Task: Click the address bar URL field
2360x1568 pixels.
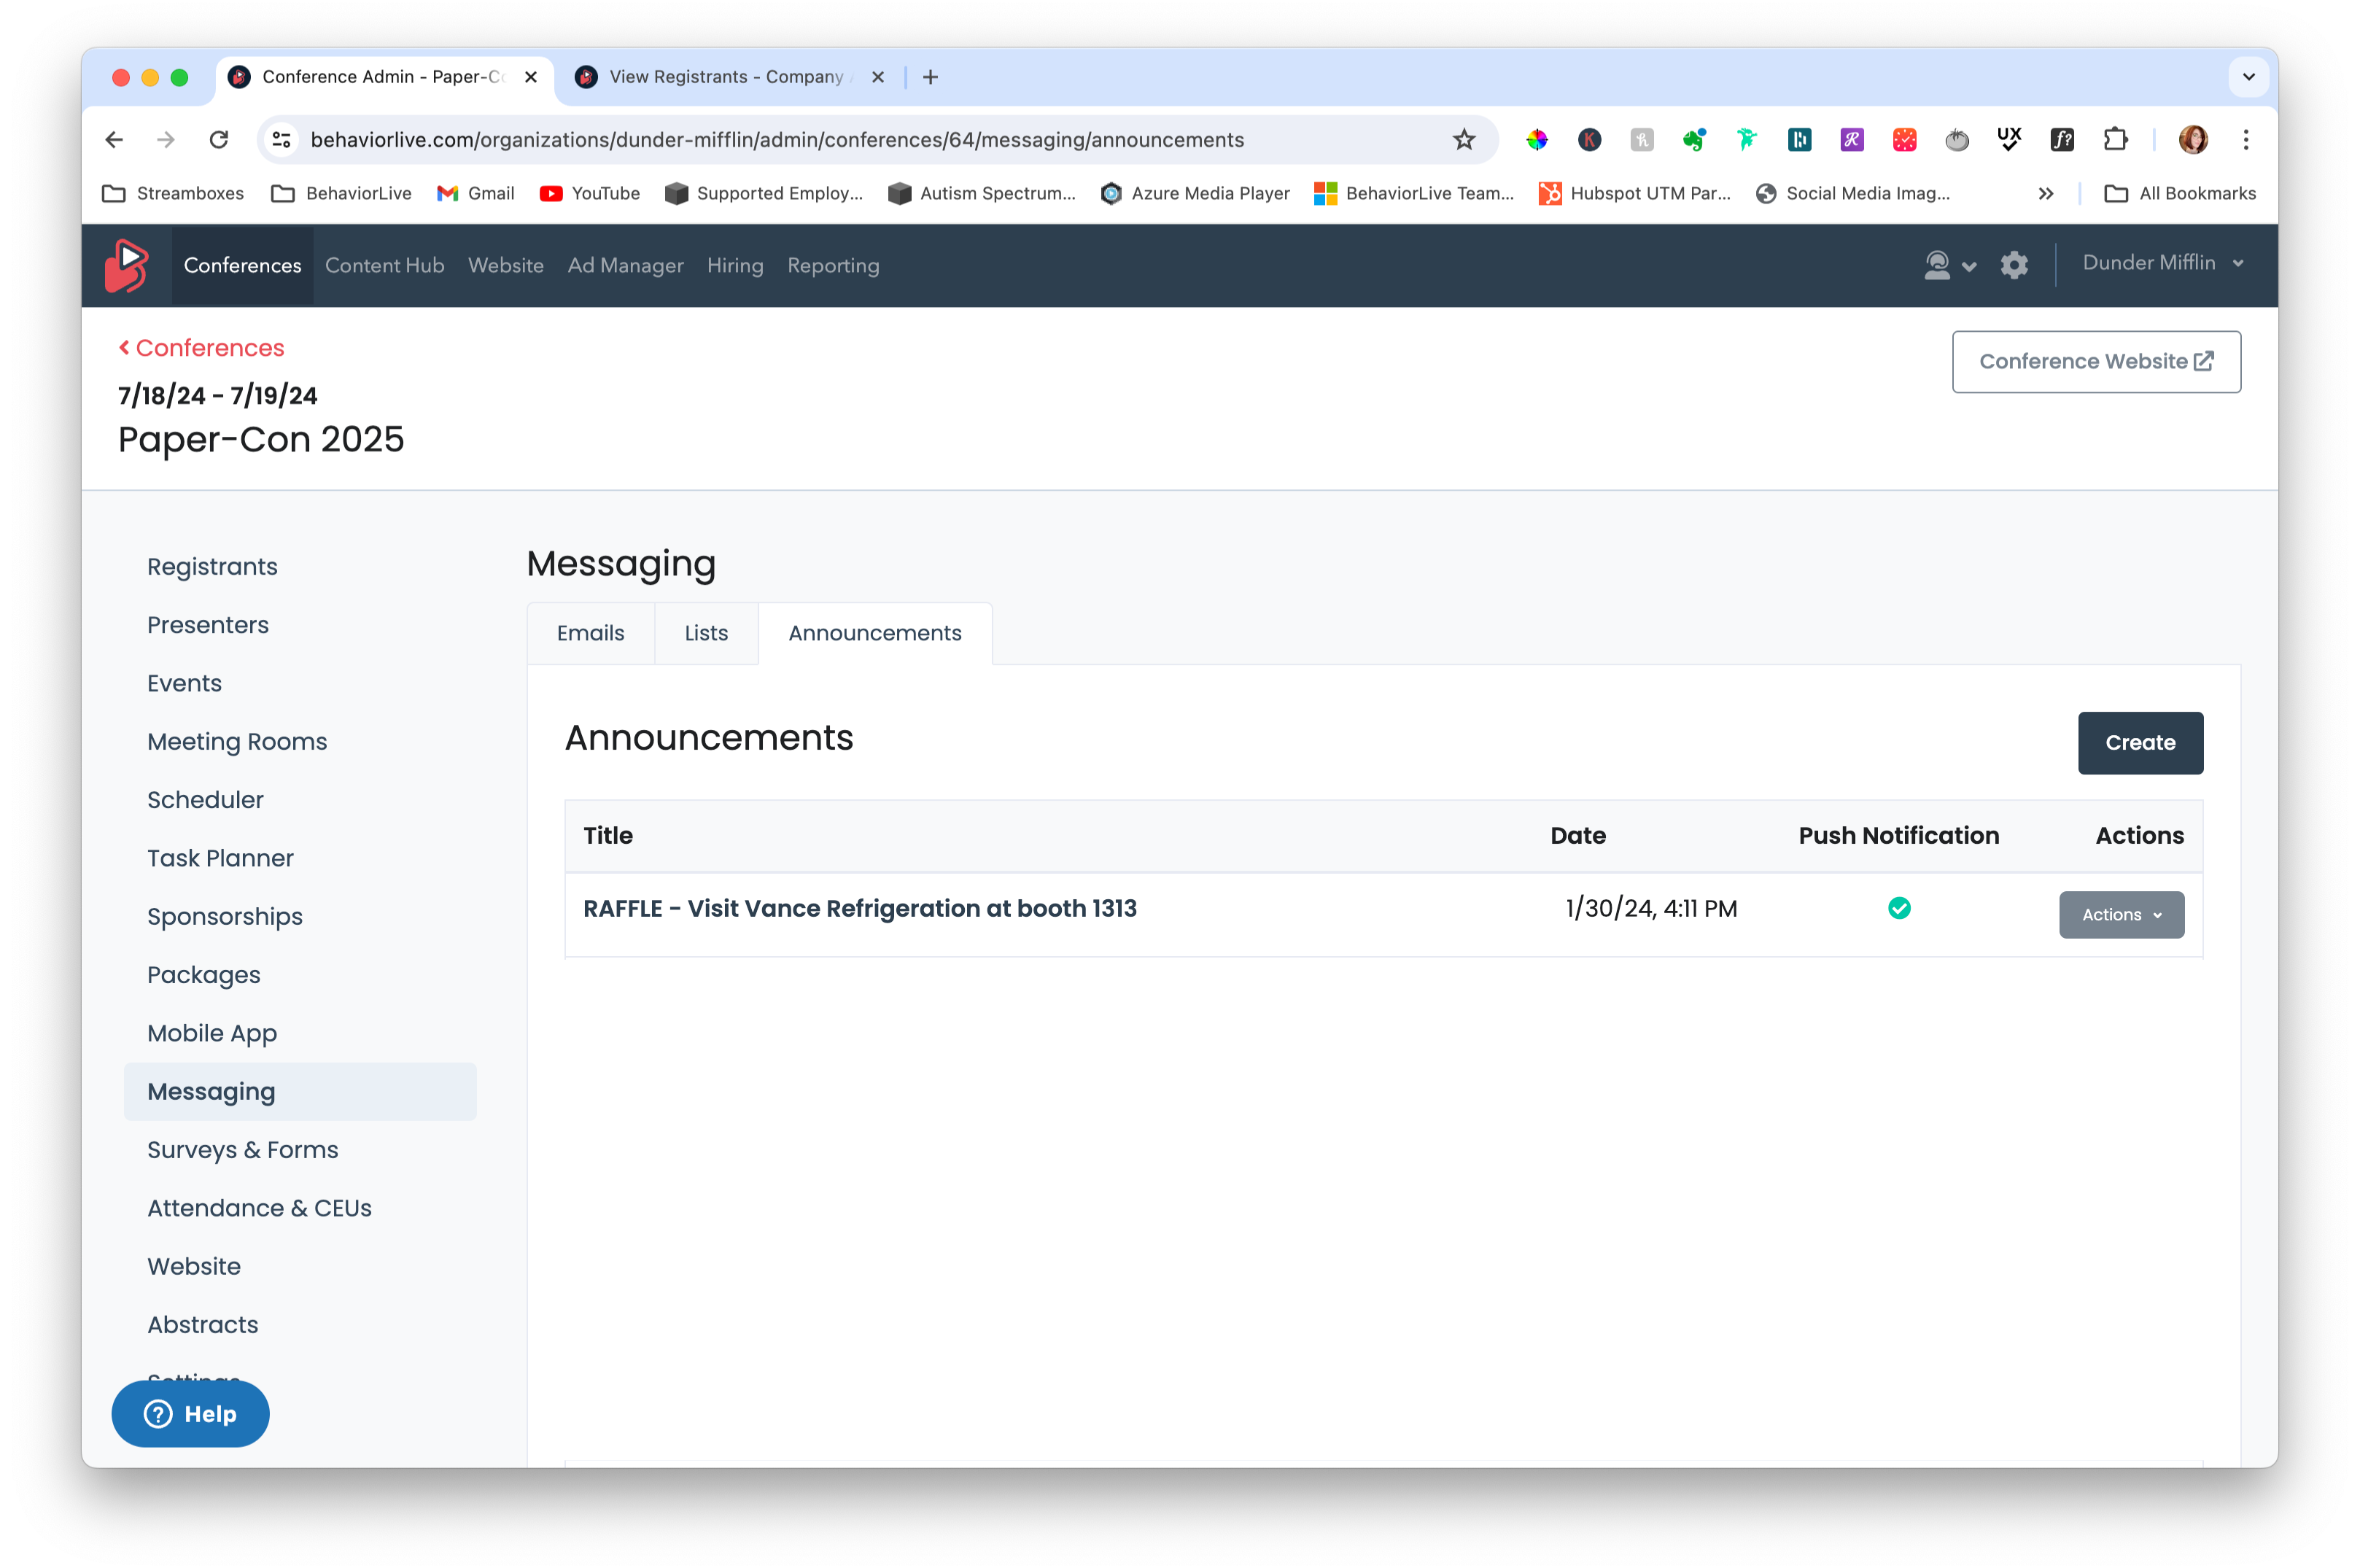Action: 777,140
